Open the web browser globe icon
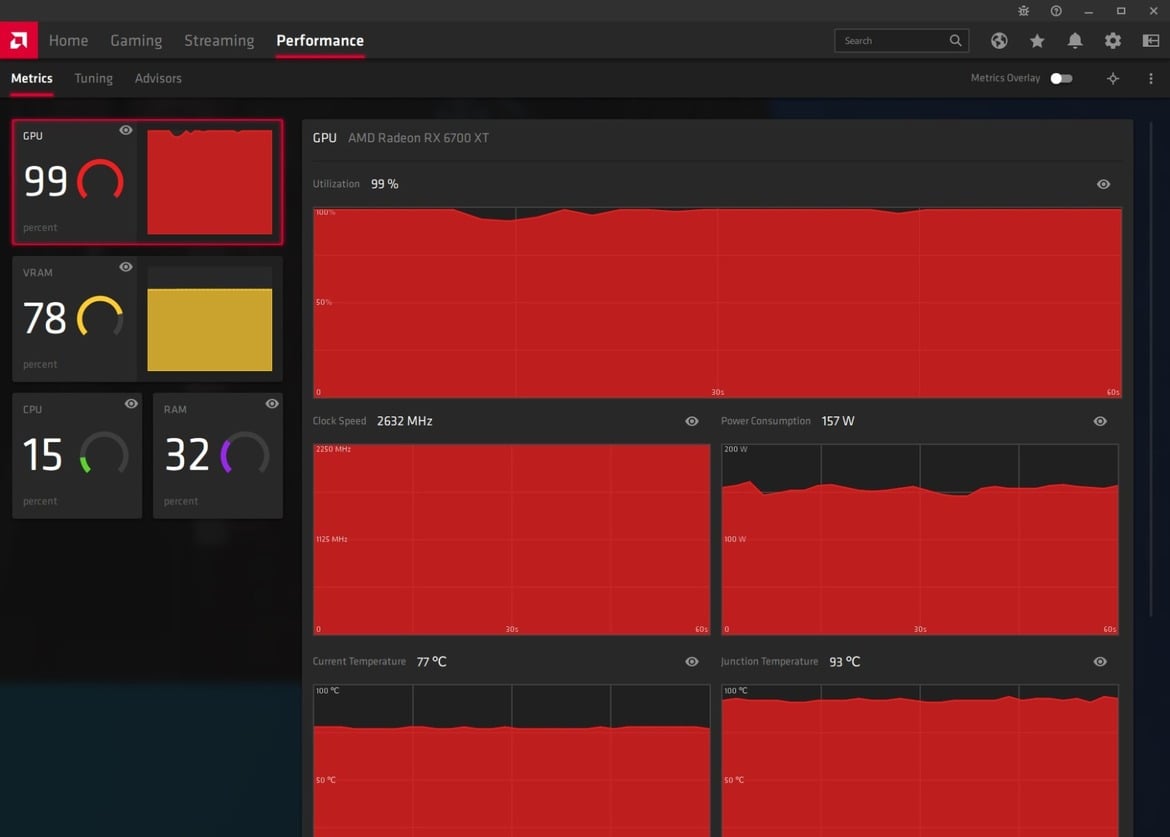The width and height of the screenshot is (1170, 837). tap(999, 41)
